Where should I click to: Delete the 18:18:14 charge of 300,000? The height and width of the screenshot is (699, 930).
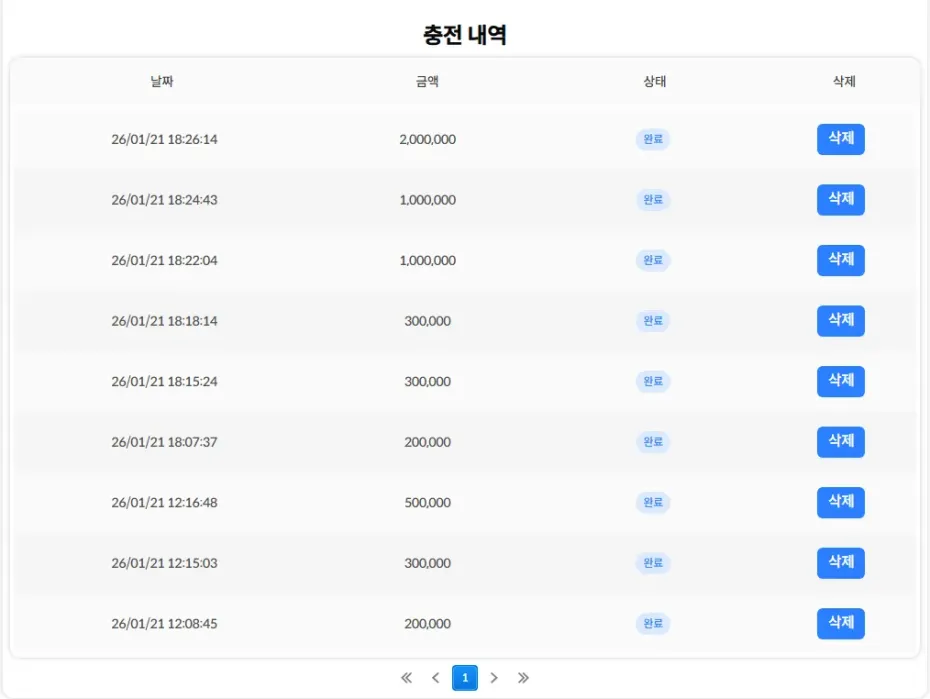click(840, 321)
